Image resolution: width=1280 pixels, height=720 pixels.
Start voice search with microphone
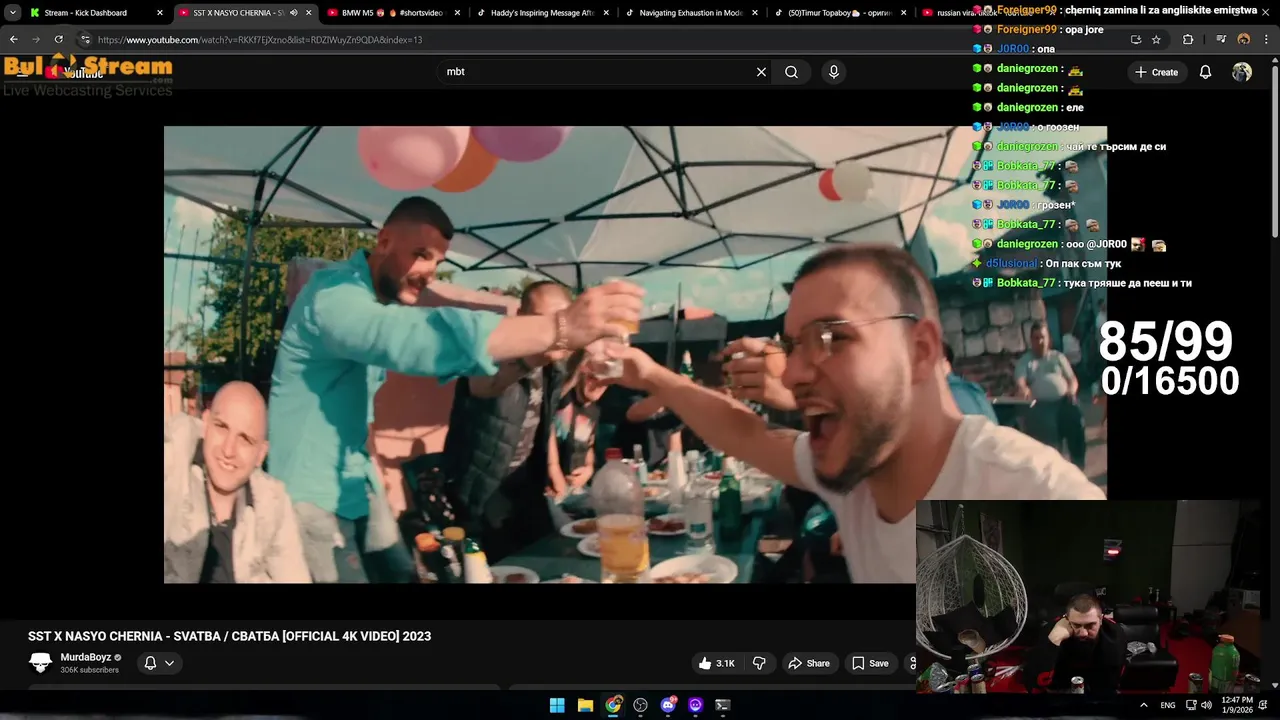(833, 72)
